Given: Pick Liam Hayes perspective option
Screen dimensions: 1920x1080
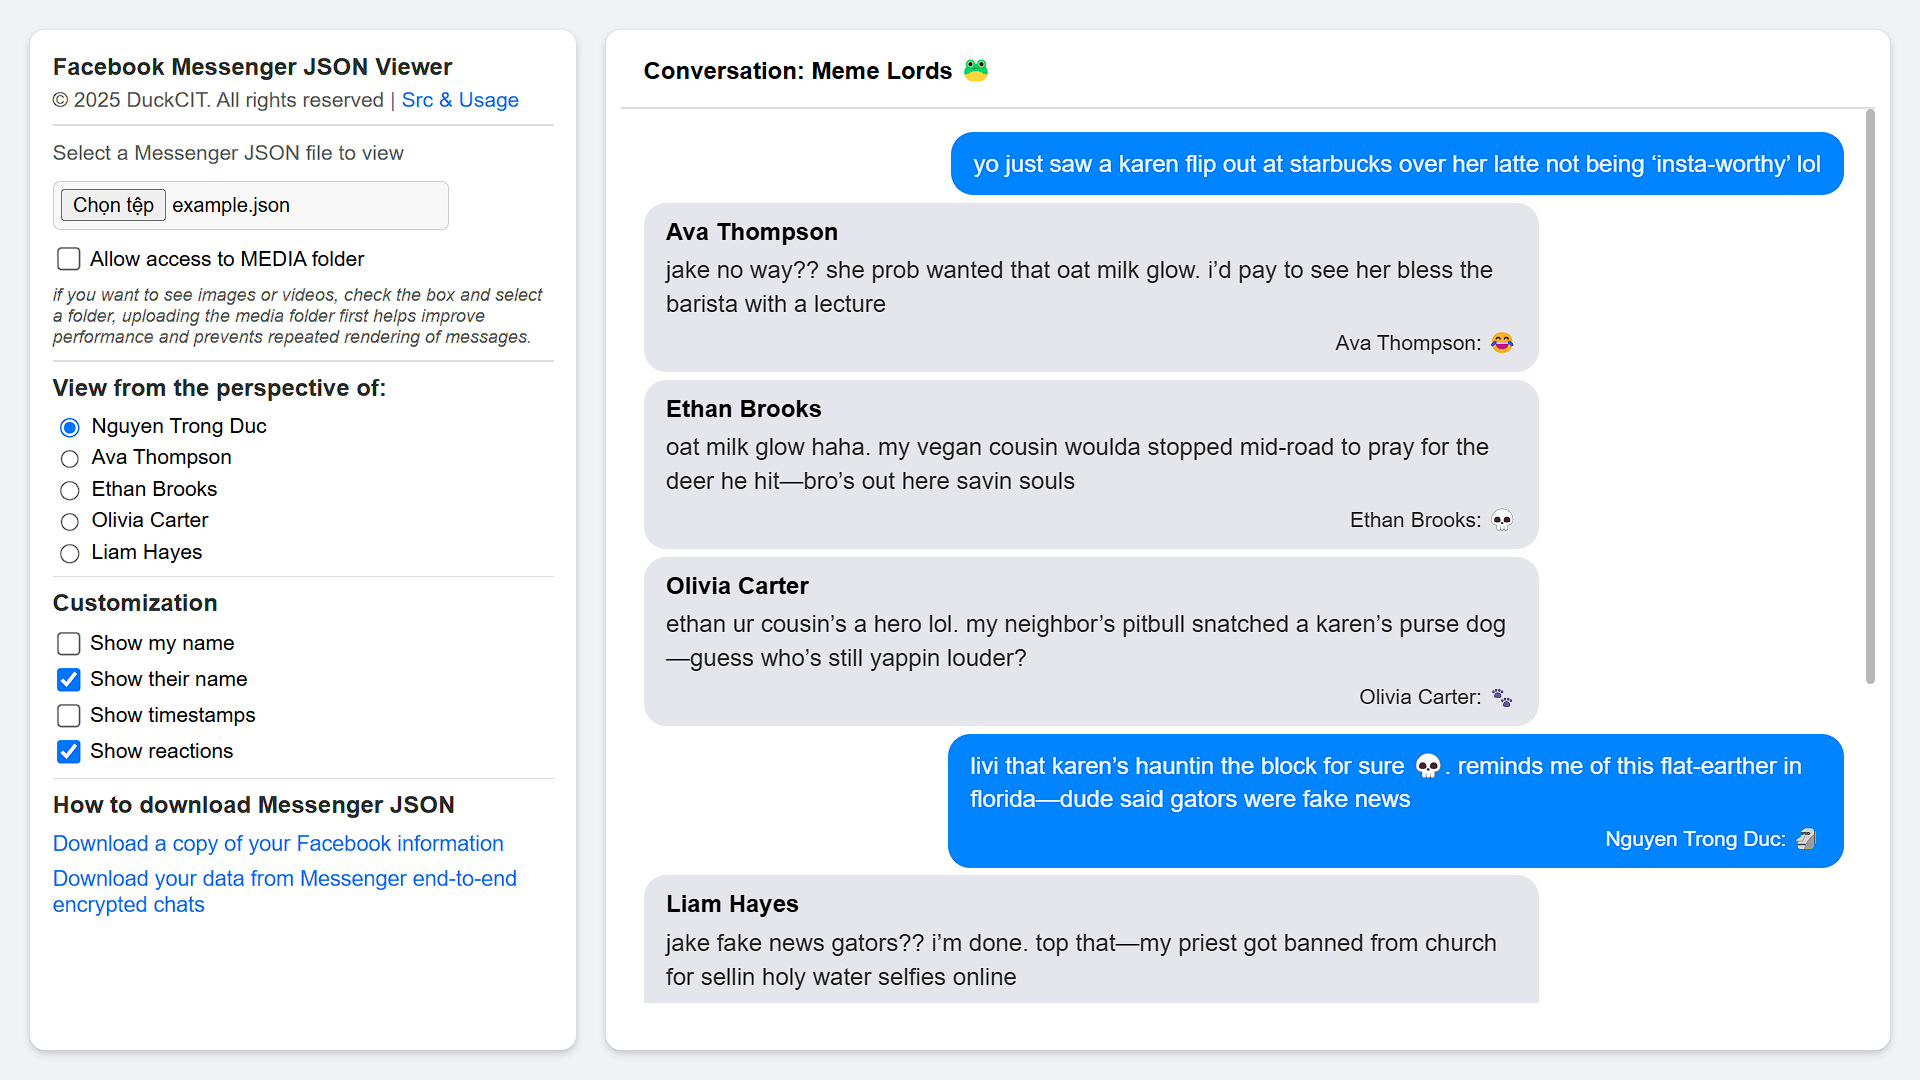Looking at the screenshot, I should 70,553.
